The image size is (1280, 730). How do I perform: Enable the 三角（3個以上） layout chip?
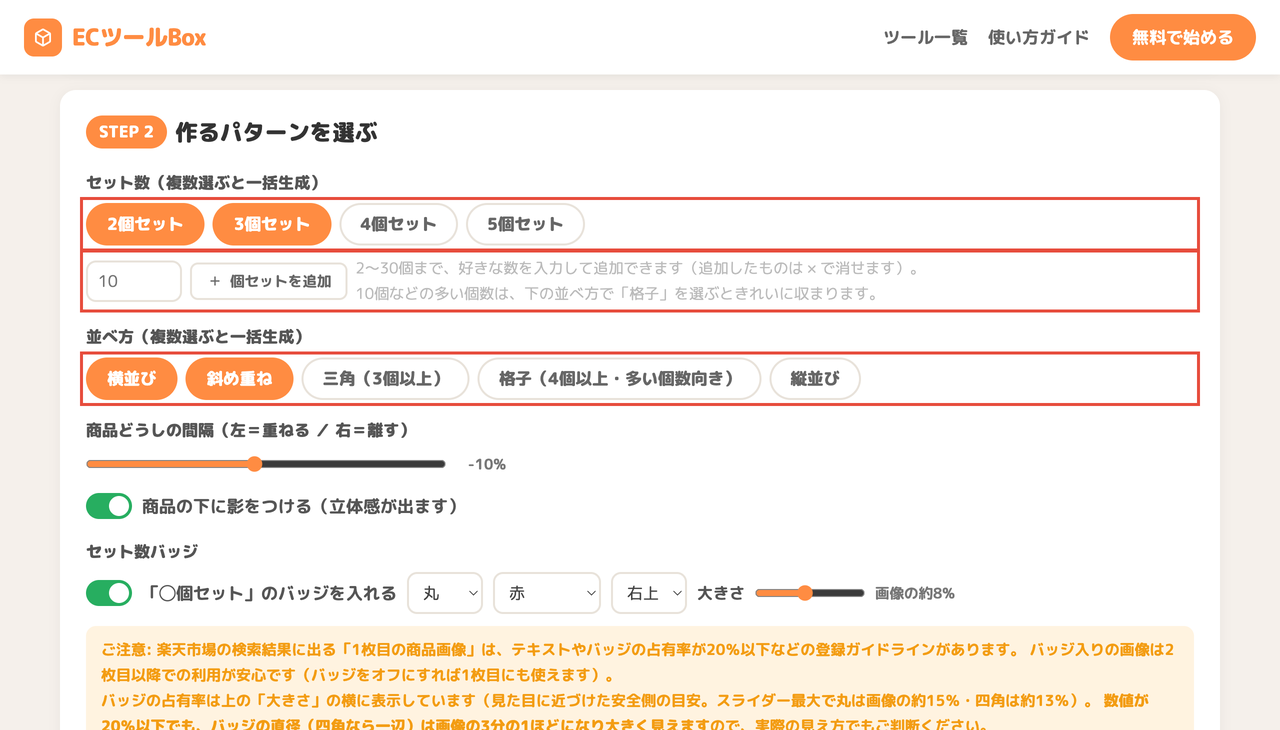coord(385,379)
